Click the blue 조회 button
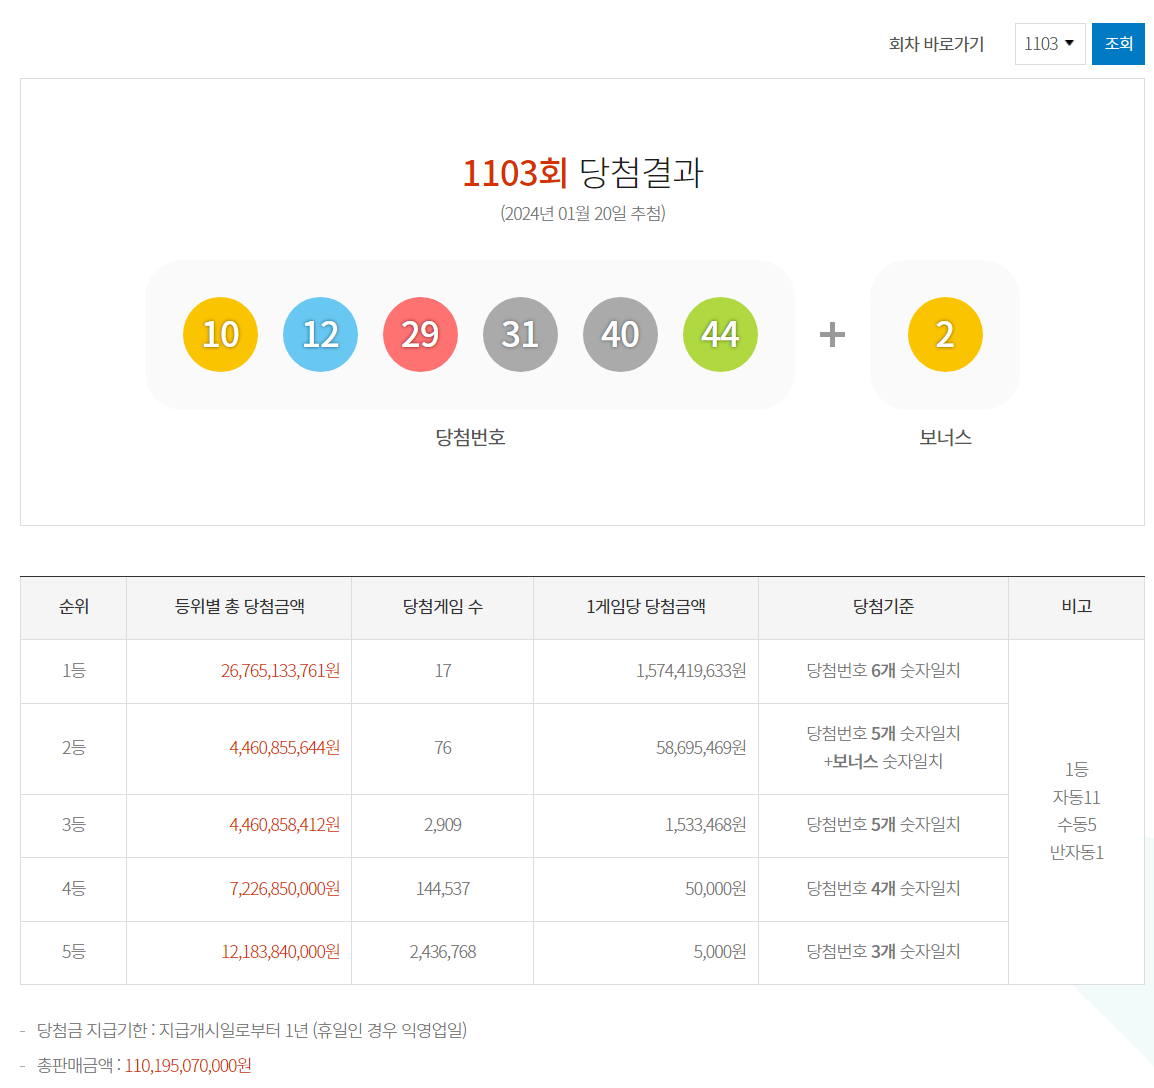Image resolution: width=1154 pixels, height=1088 pixels. [1118, 44]
